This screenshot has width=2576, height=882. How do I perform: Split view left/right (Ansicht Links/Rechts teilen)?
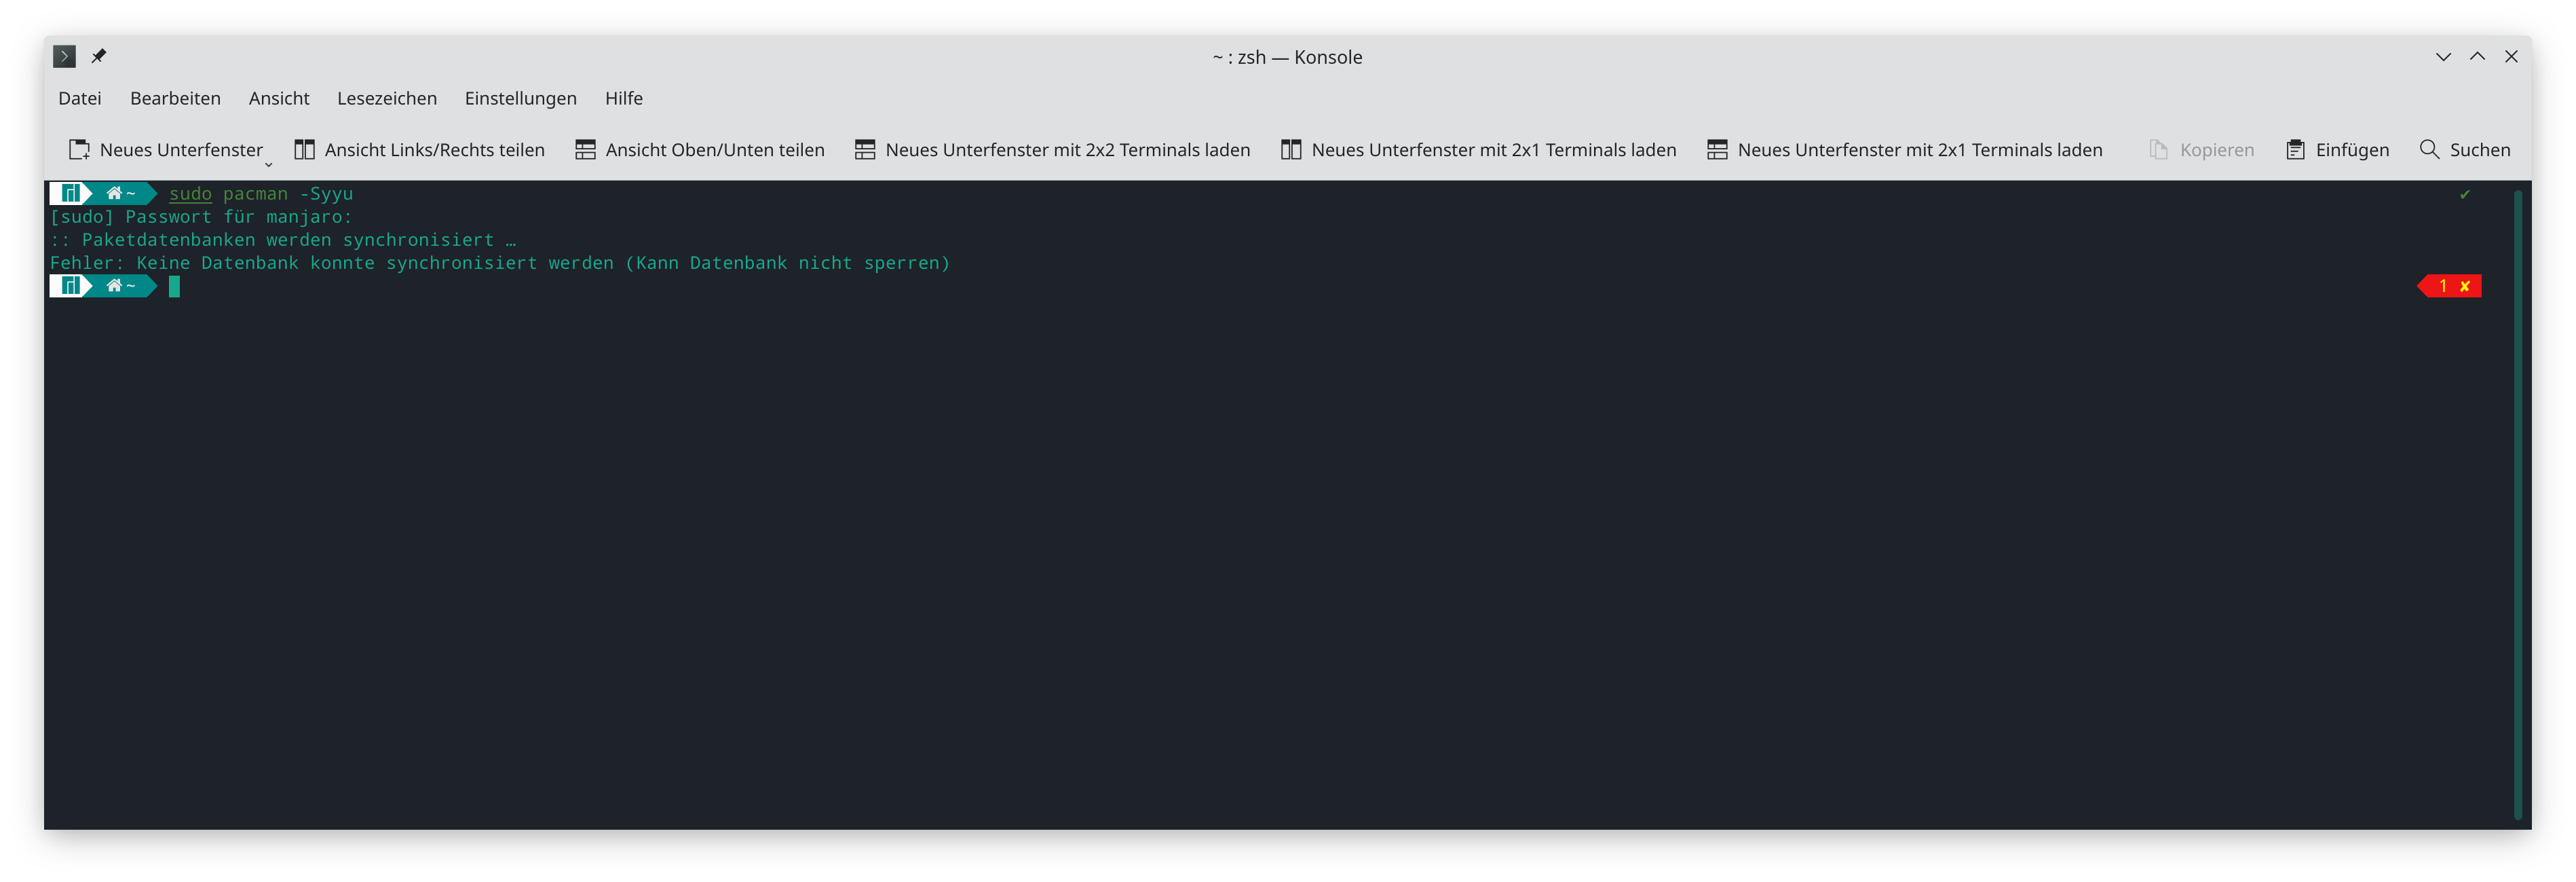tap(419, 150)
